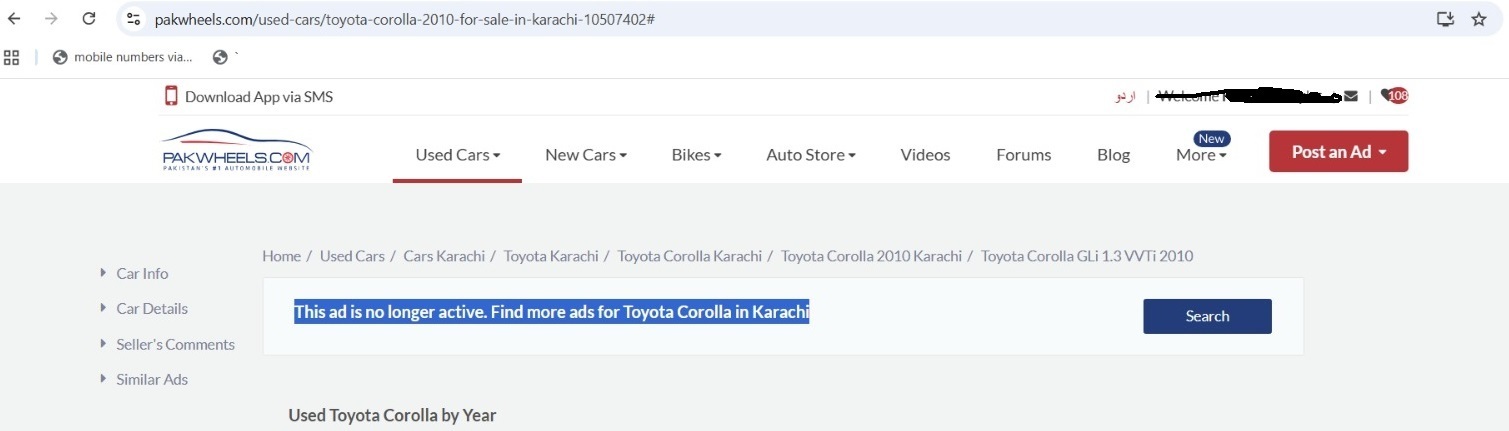Open site information icon in address bar
The height and width of the screenshot is (431, 1509).
tap(135, 19)
